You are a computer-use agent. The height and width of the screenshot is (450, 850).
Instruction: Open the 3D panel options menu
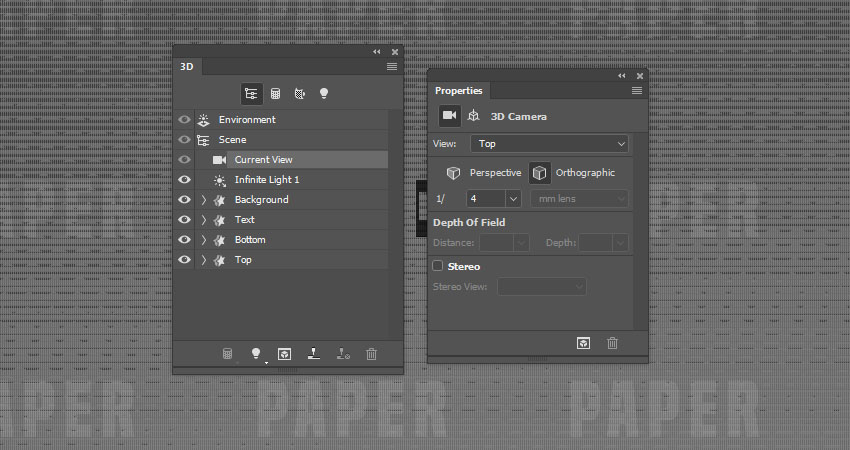coord(392,67)
